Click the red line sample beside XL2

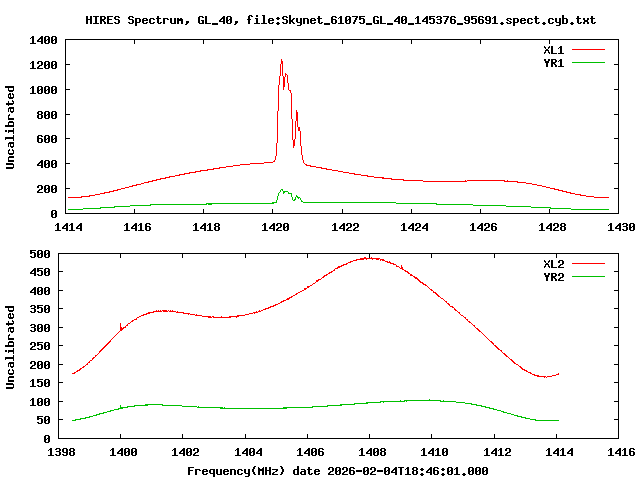pos(590,263)
